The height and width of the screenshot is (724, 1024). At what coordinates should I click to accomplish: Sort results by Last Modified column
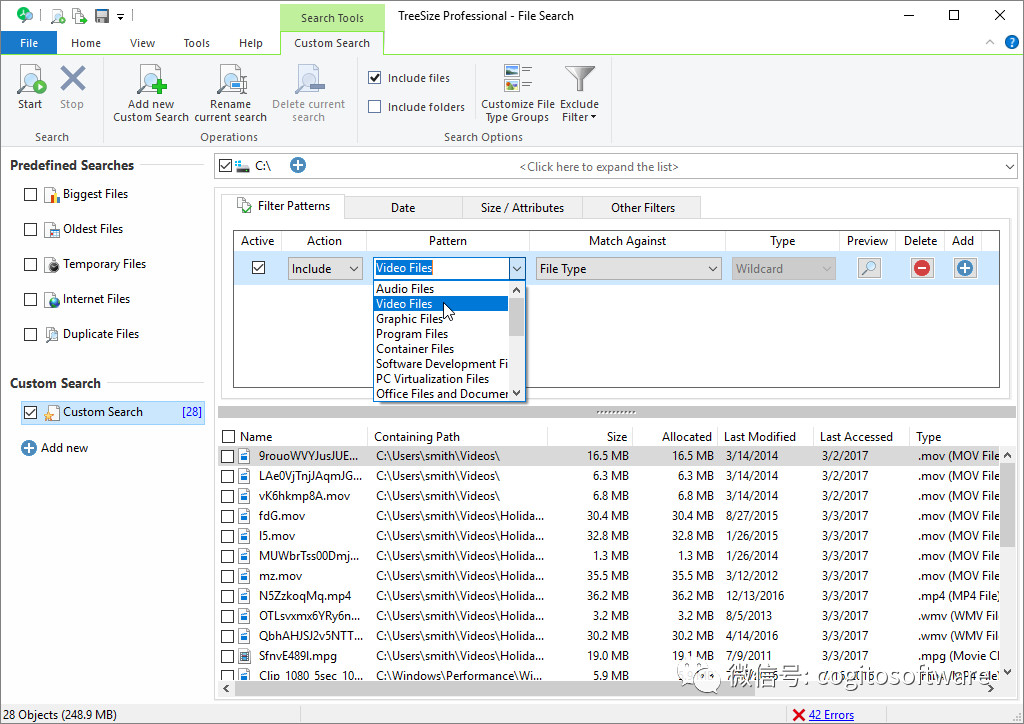coord(765,437)
